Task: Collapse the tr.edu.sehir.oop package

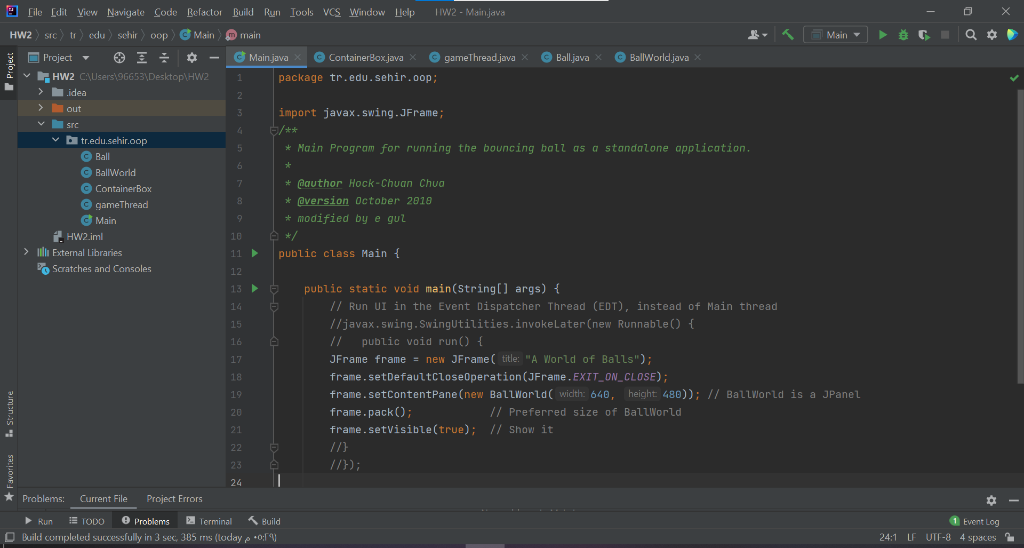Action: (56, 140)
